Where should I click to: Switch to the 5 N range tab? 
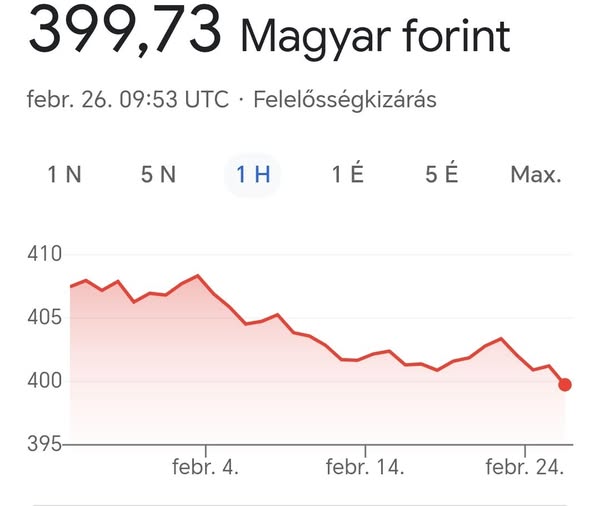(x=158, y=175)
